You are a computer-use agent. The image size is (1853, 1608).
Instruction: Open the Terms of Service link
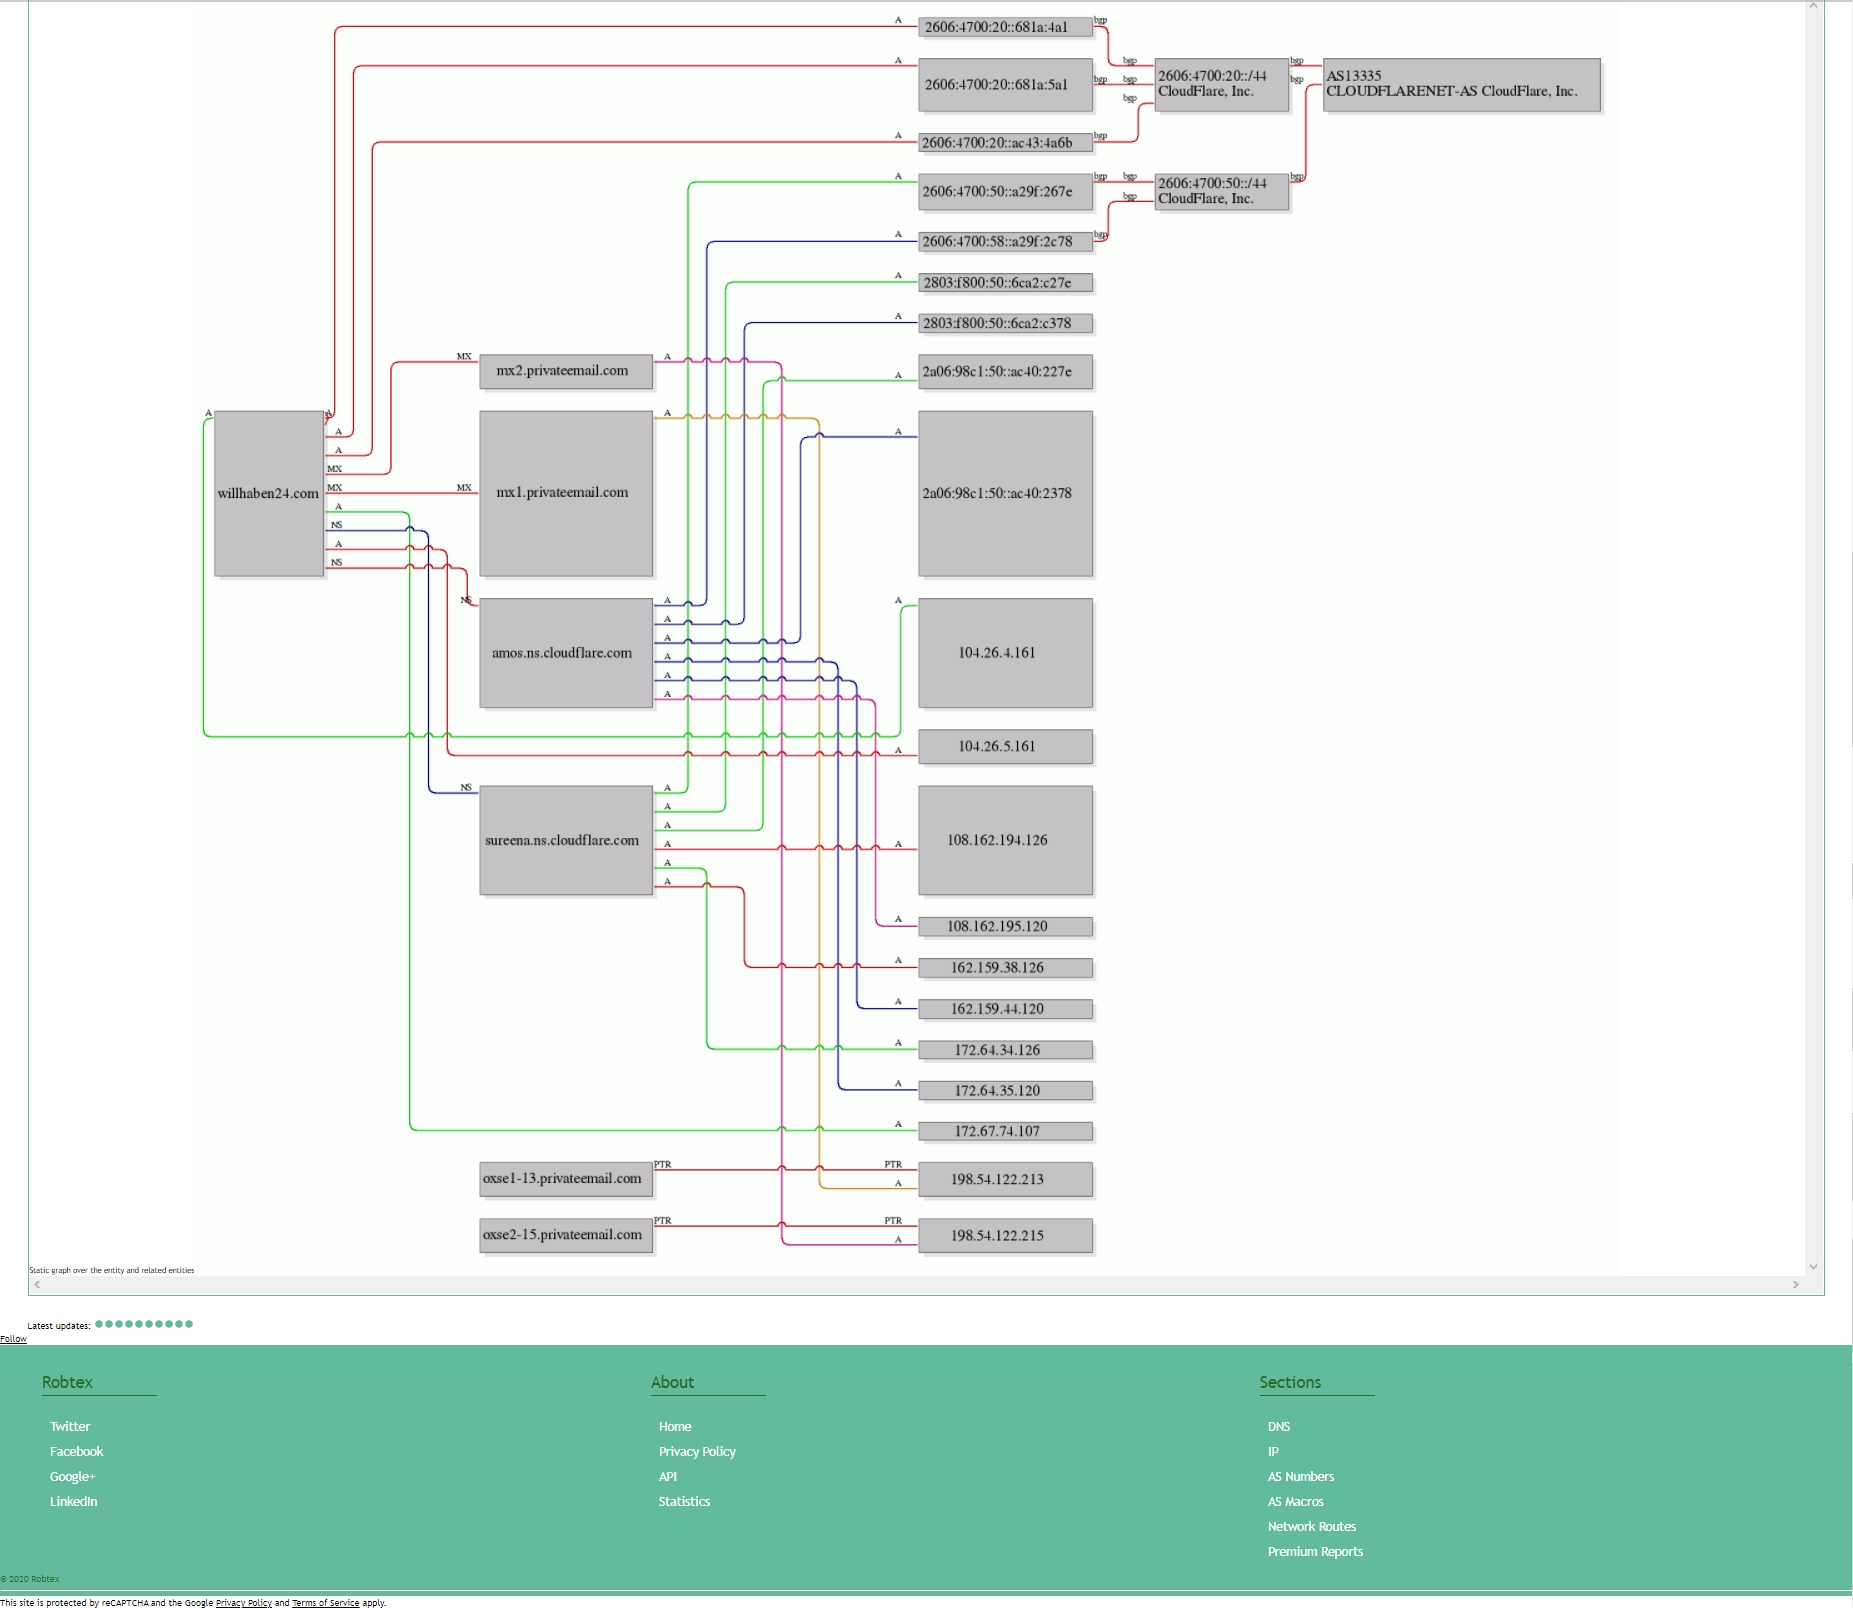pyautogui.click(x=325, y=1603)
